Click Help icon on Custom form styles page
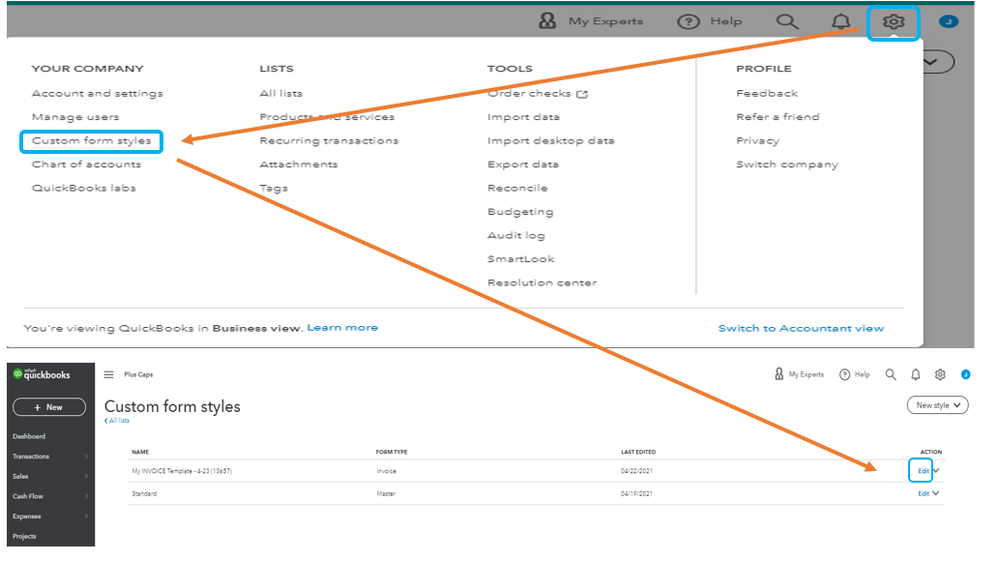 [845, 375]
